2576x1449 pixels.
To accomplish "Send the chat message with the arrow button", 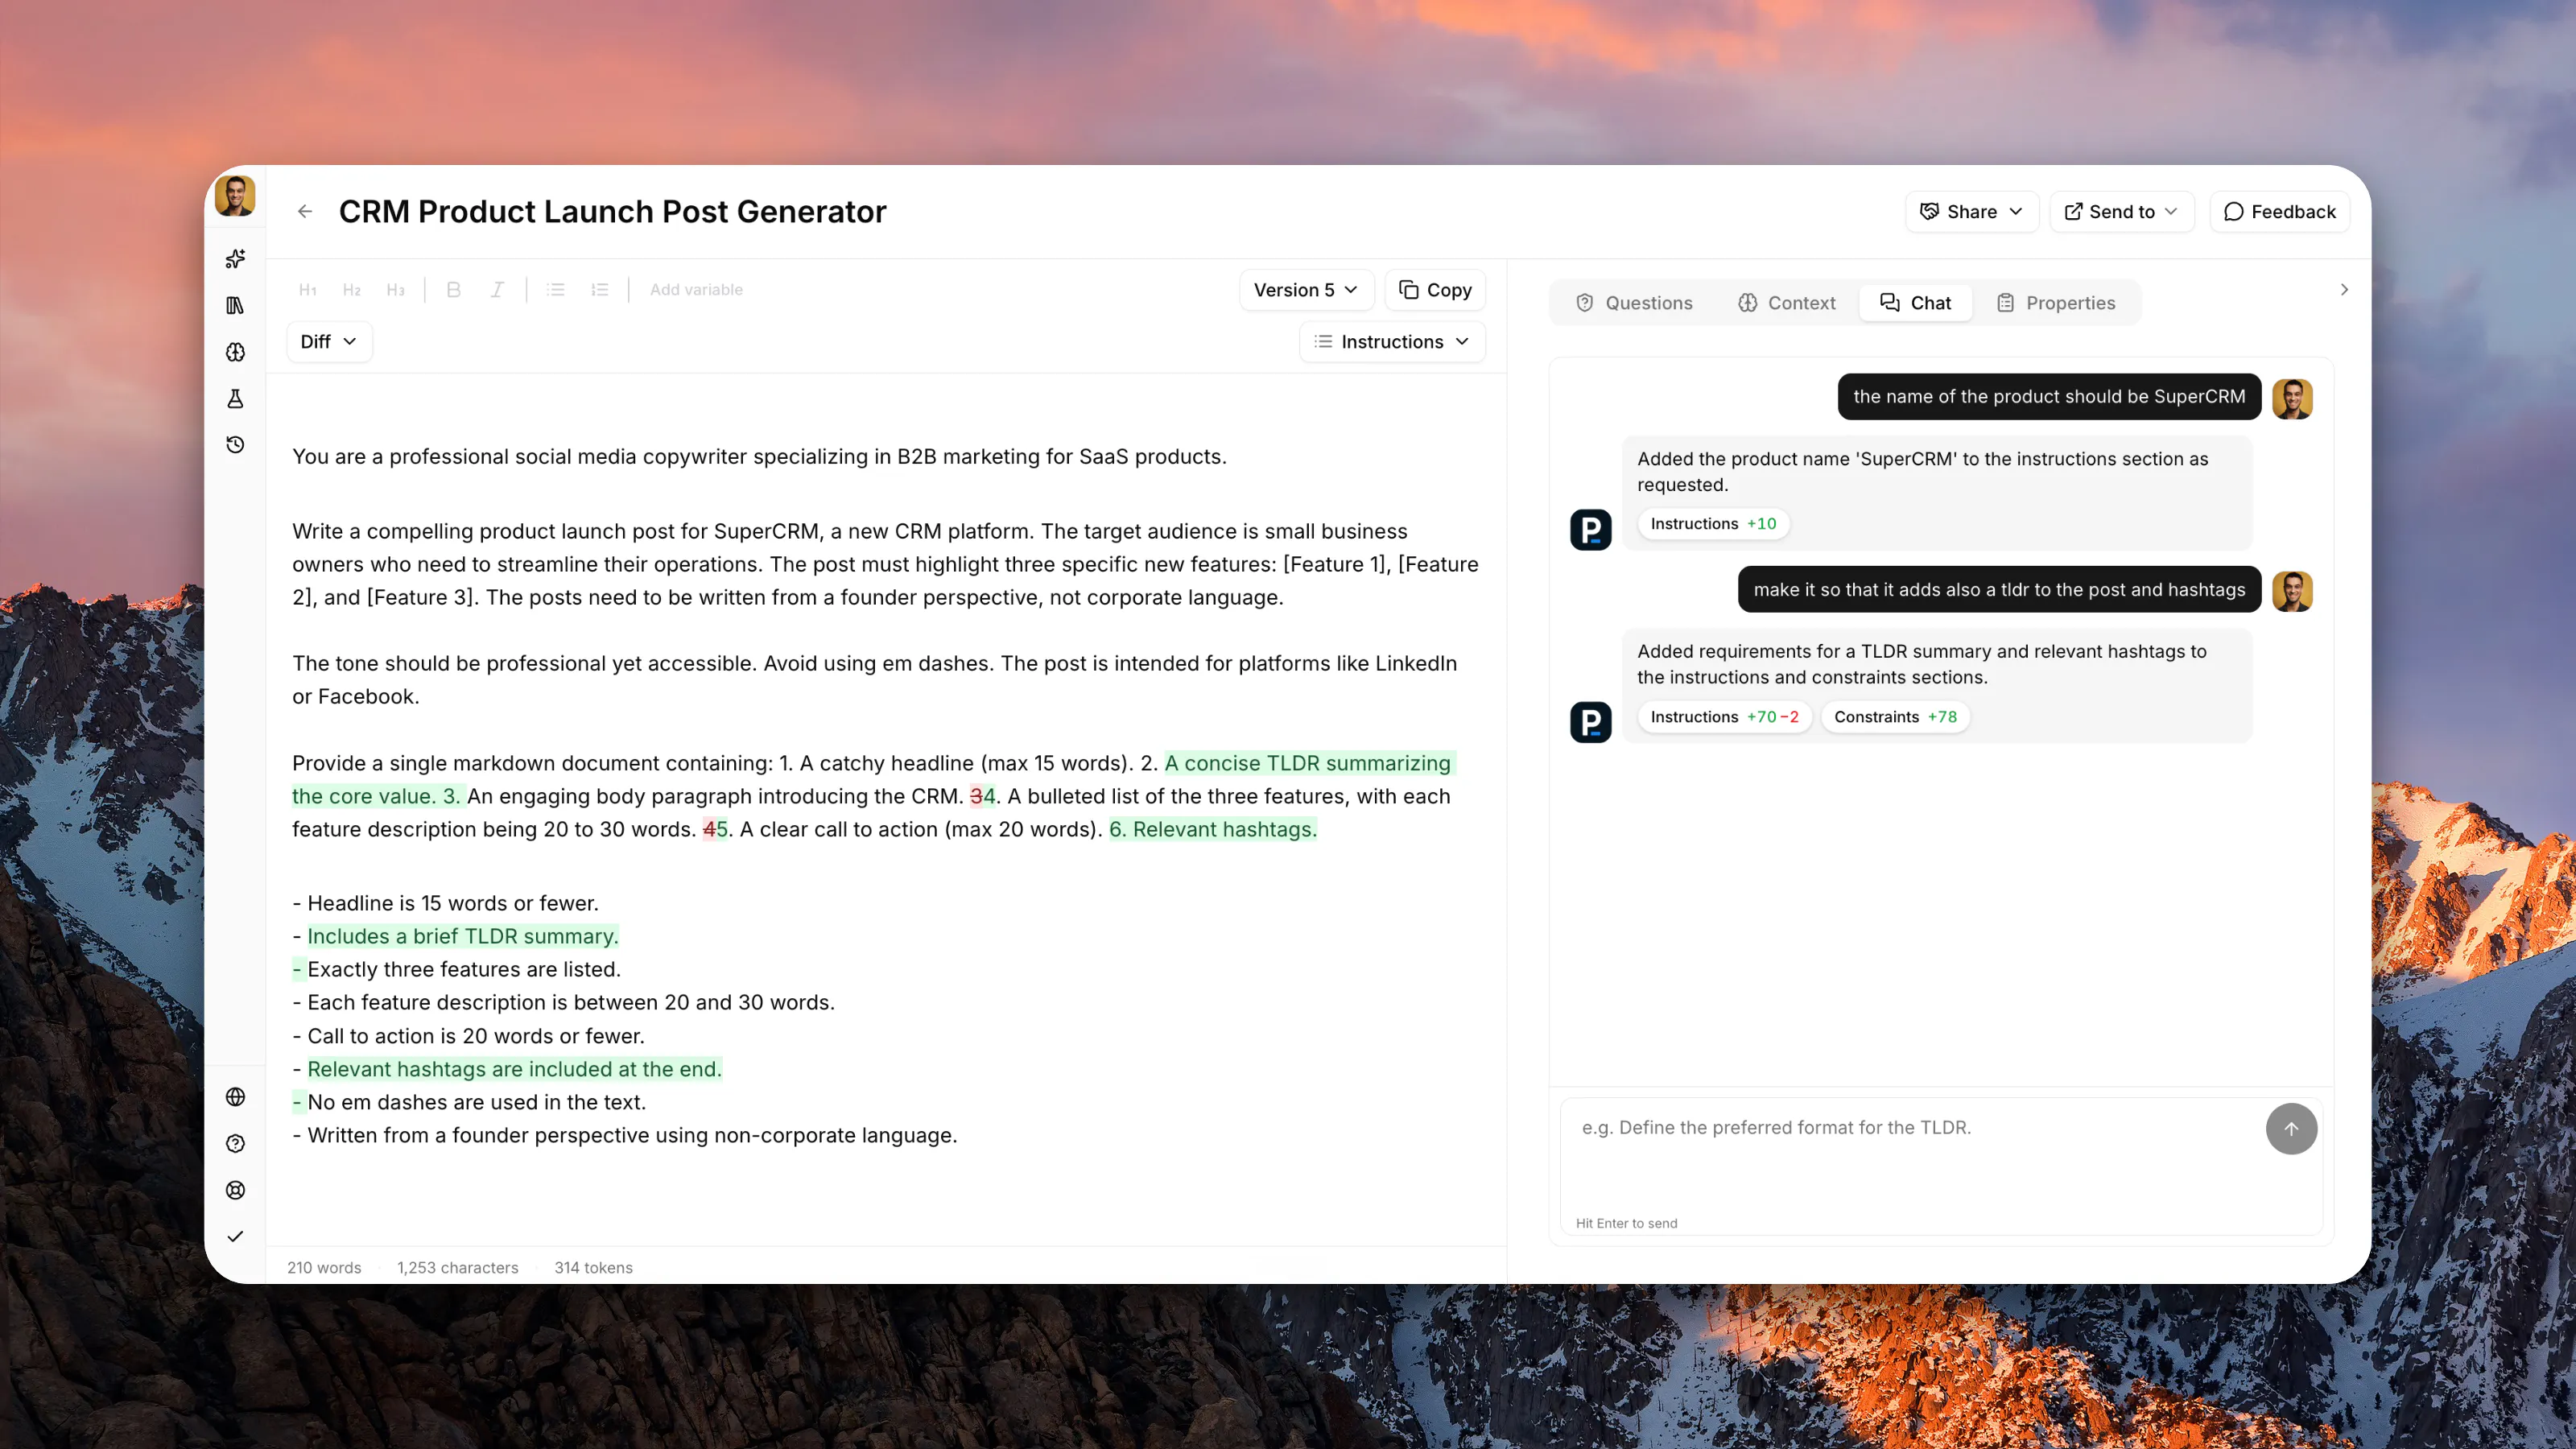I will pos(2291,1129).
